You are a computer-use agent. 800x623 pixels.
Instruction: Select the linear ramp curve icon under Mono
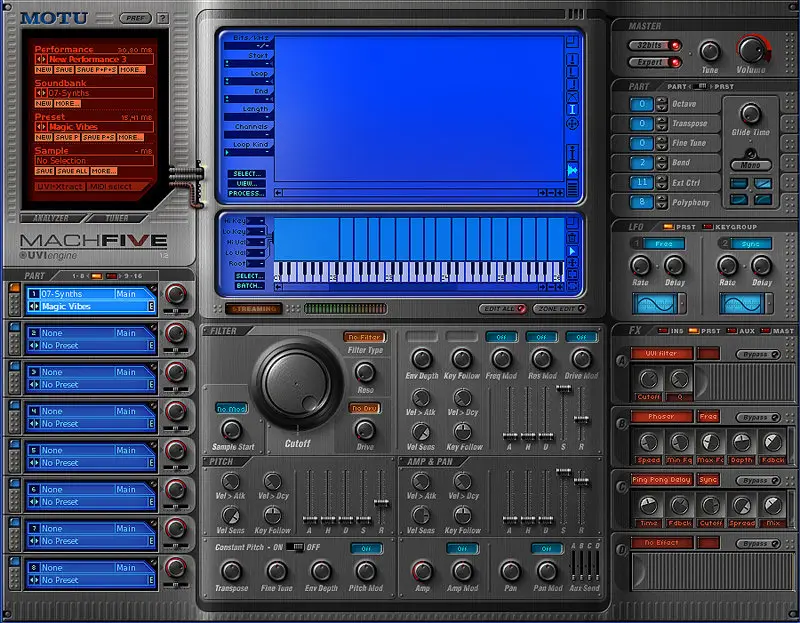[762, 183]
